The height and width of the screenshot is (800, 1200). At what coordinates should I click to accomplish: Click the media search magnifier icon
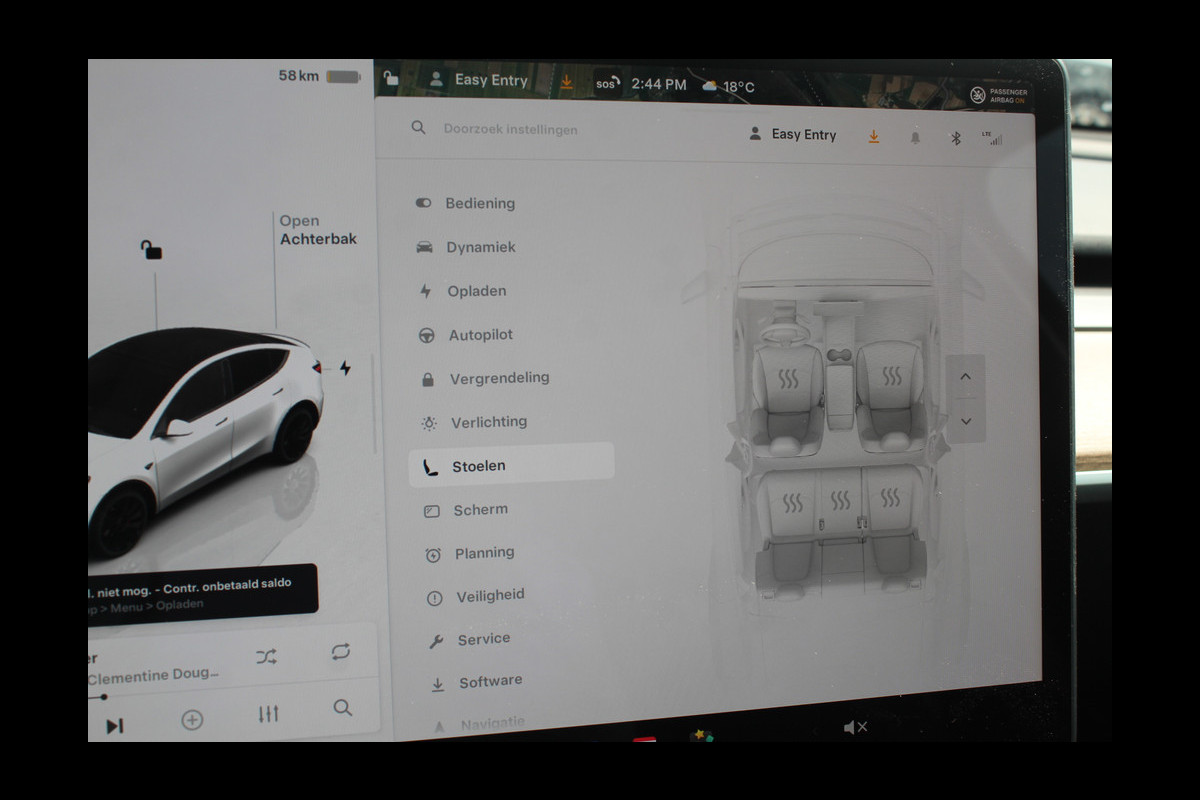pyautogui.click(x=343, y=708)
